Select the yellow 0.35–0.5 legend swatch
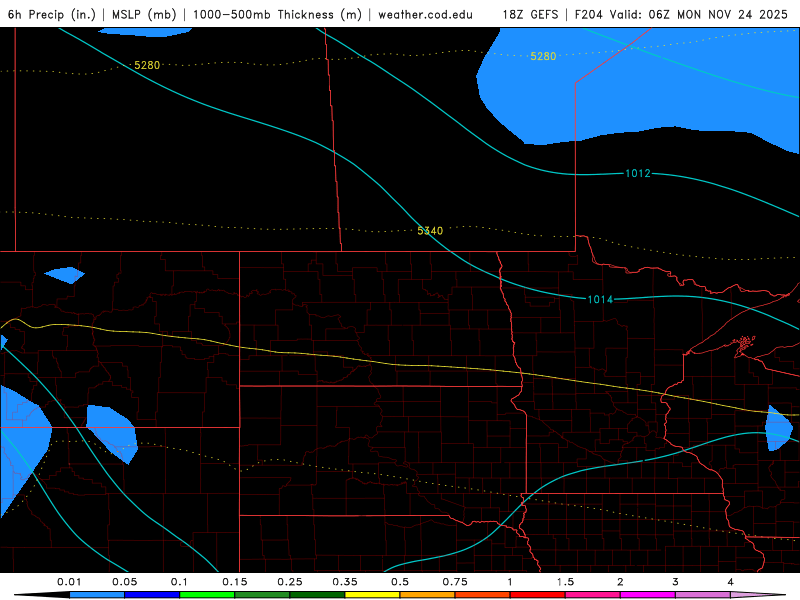The width and height of the screenshot is (800, 600). [x=372, y=595]
